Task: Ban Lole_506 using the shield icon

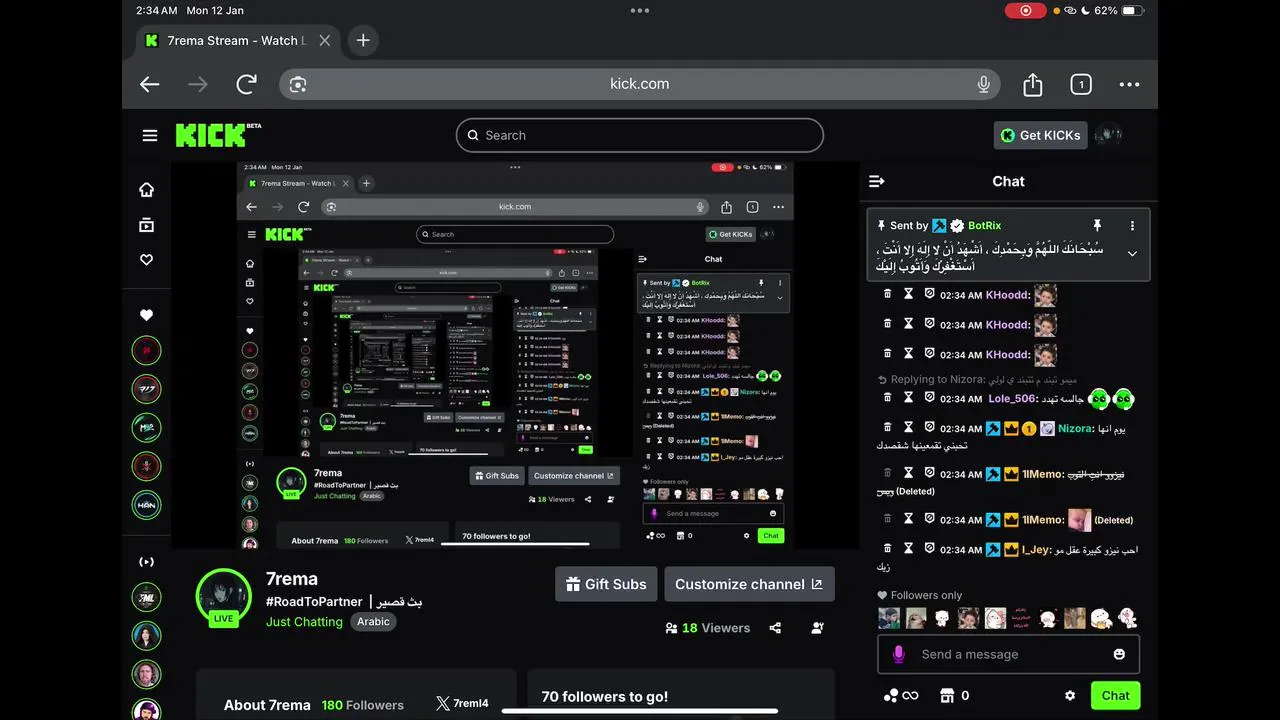Action: tap(929, 398)
